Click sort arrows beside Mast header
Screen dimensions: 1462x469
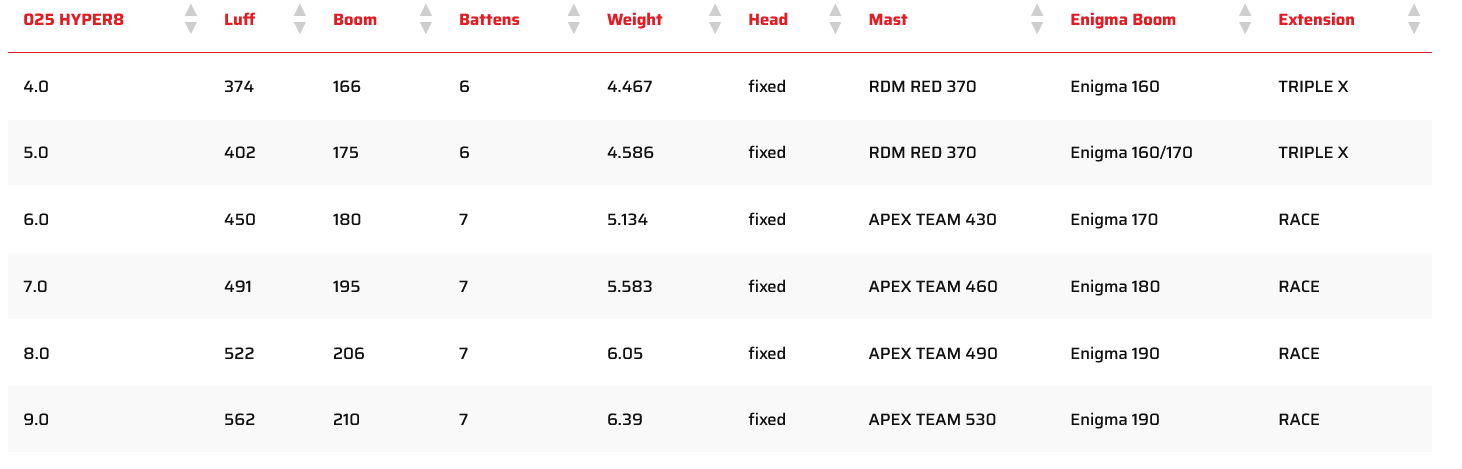tap(1037, 19)
